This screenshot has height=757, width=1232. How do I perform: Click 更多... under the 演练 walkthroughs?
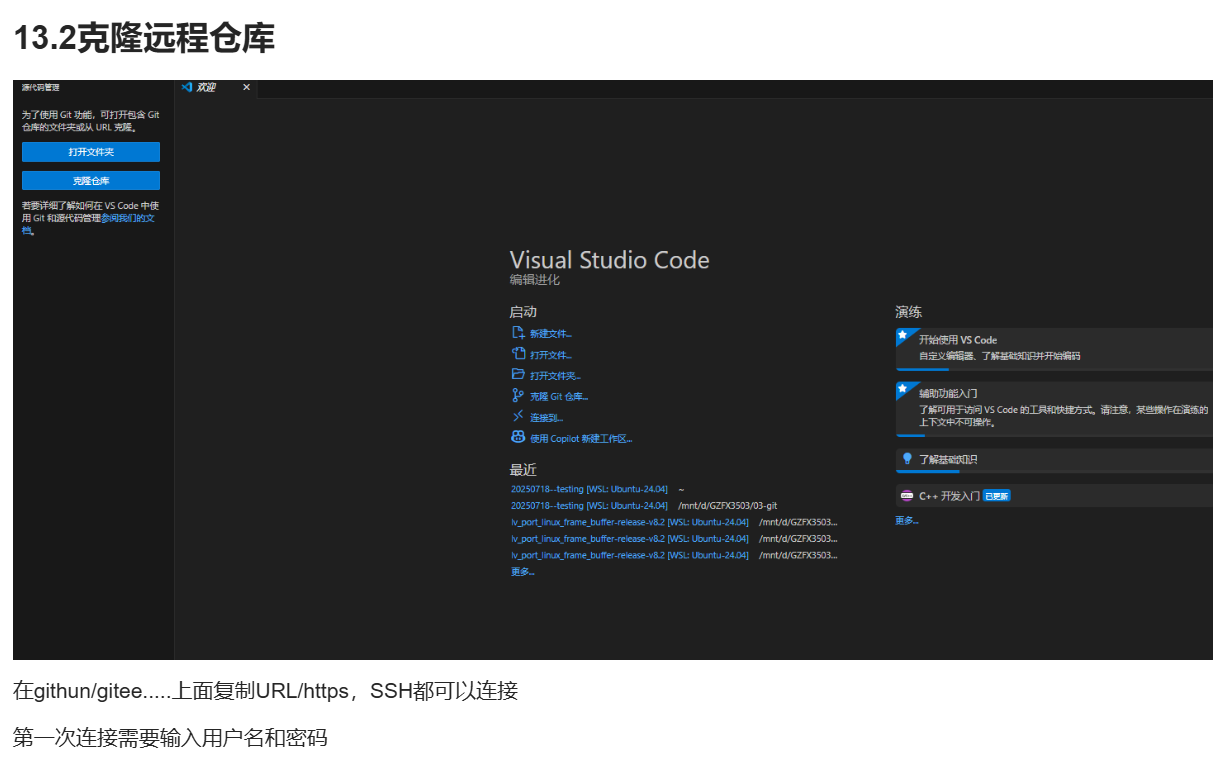coord(906,520)
